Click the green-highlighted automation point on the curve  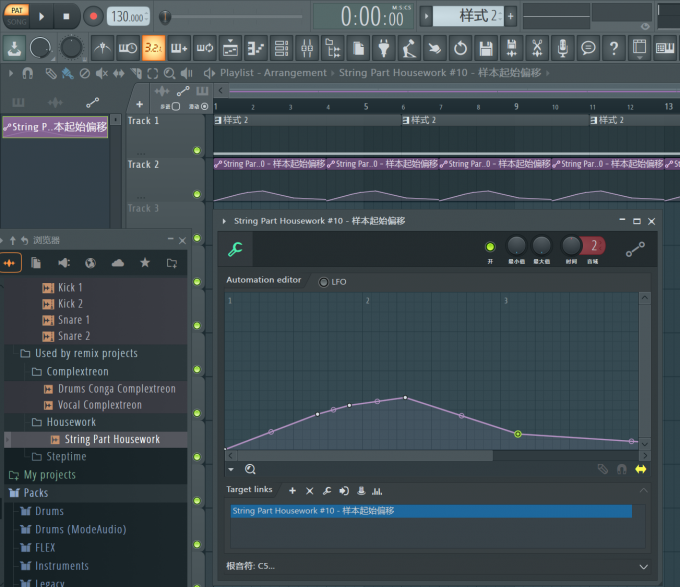[517, 434]
